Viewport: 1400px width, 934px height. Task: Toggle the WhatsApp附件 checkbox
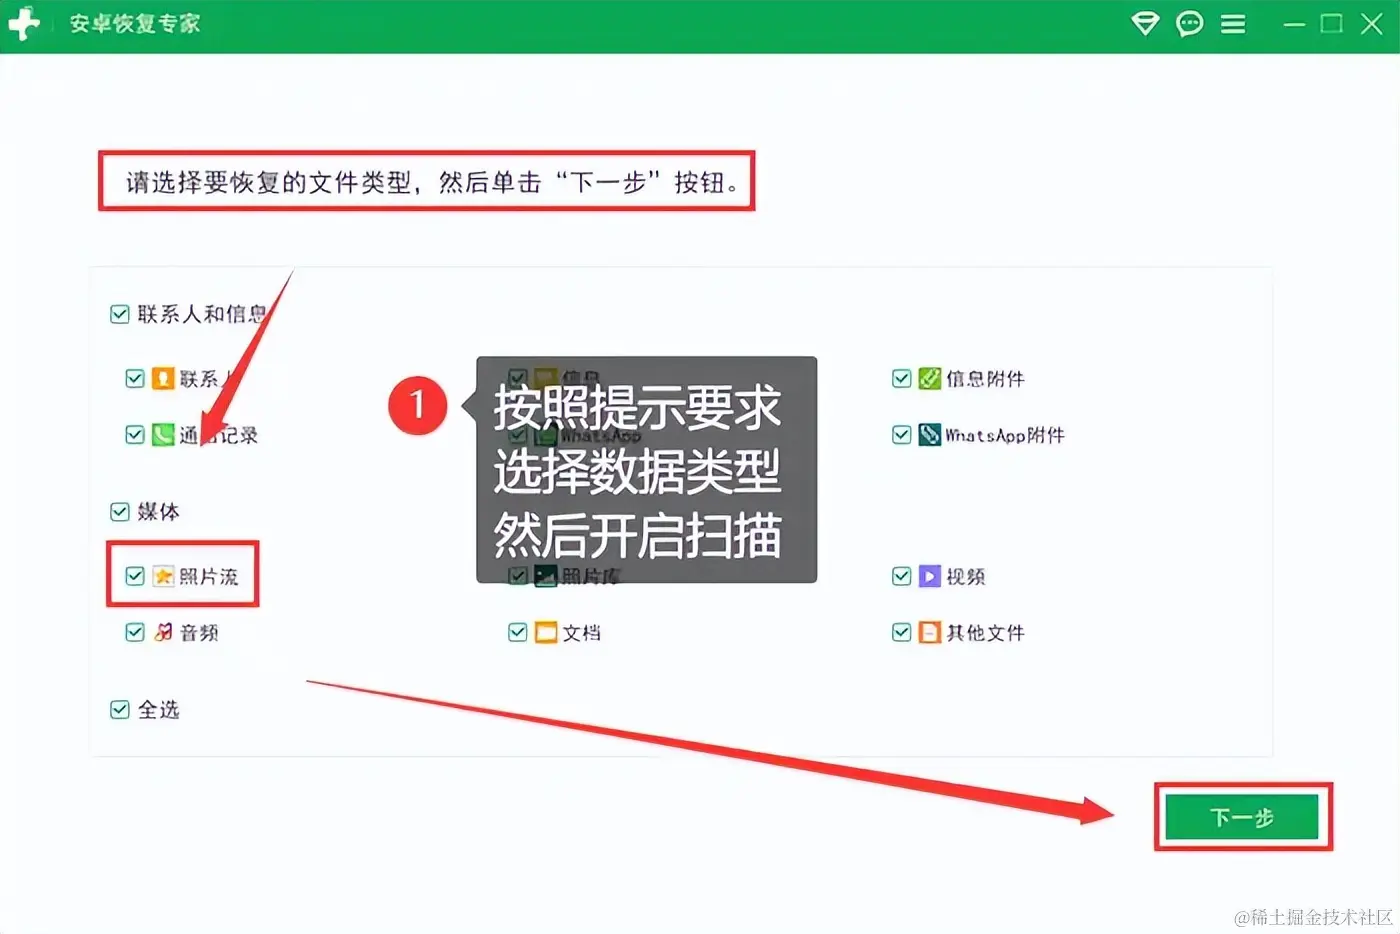[902, 435]
